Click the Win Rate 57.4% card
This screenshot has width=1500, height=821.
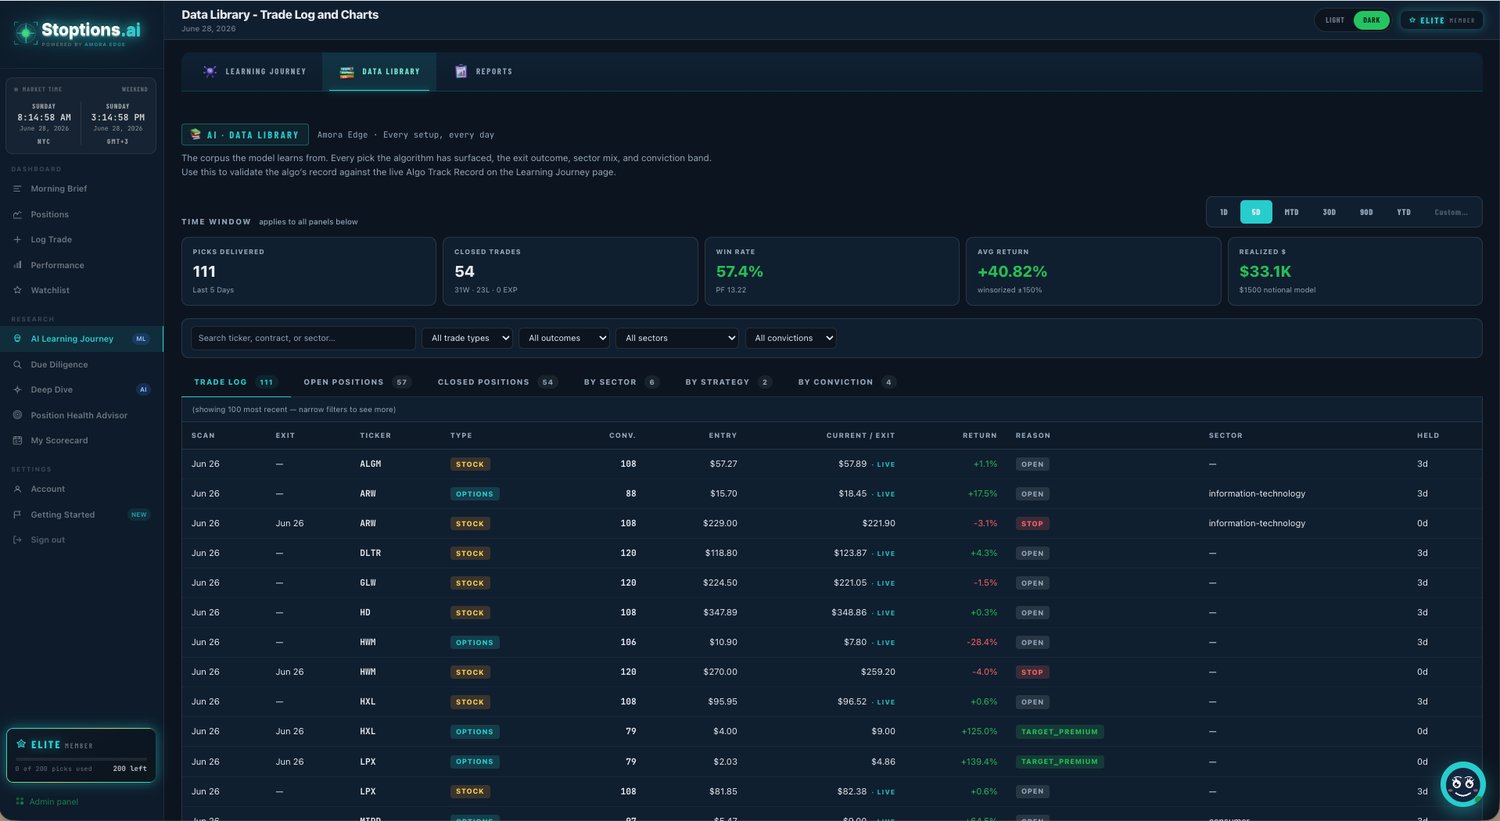tap(831, 271)
